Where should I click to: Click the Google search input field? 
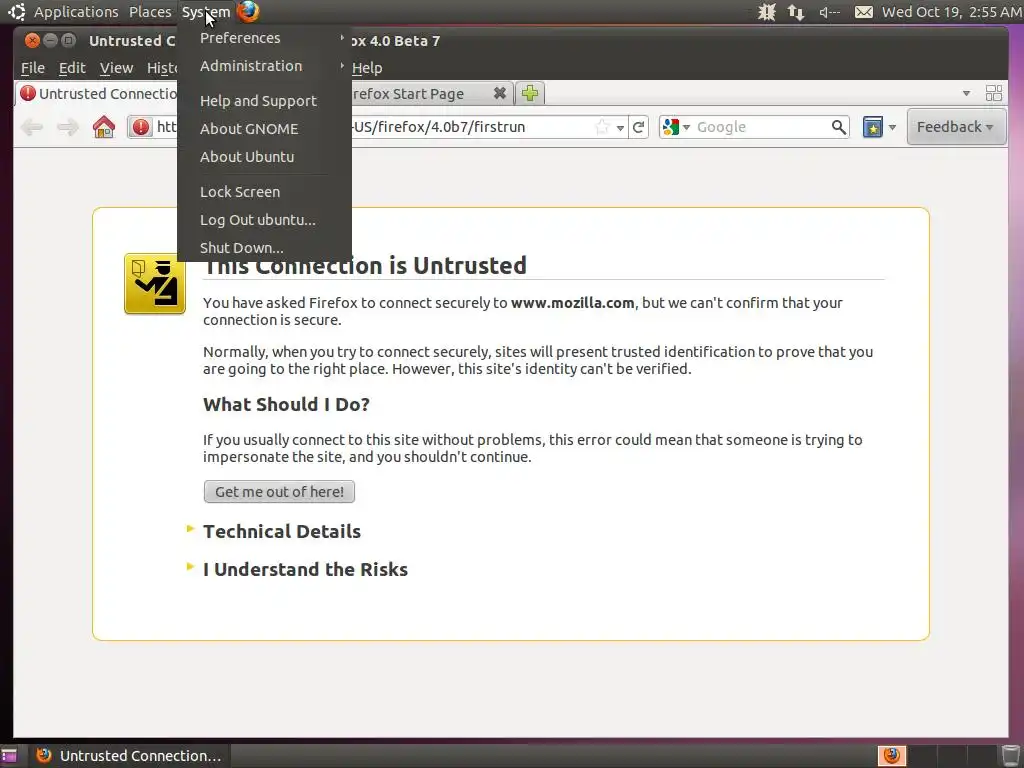point(762,127)
